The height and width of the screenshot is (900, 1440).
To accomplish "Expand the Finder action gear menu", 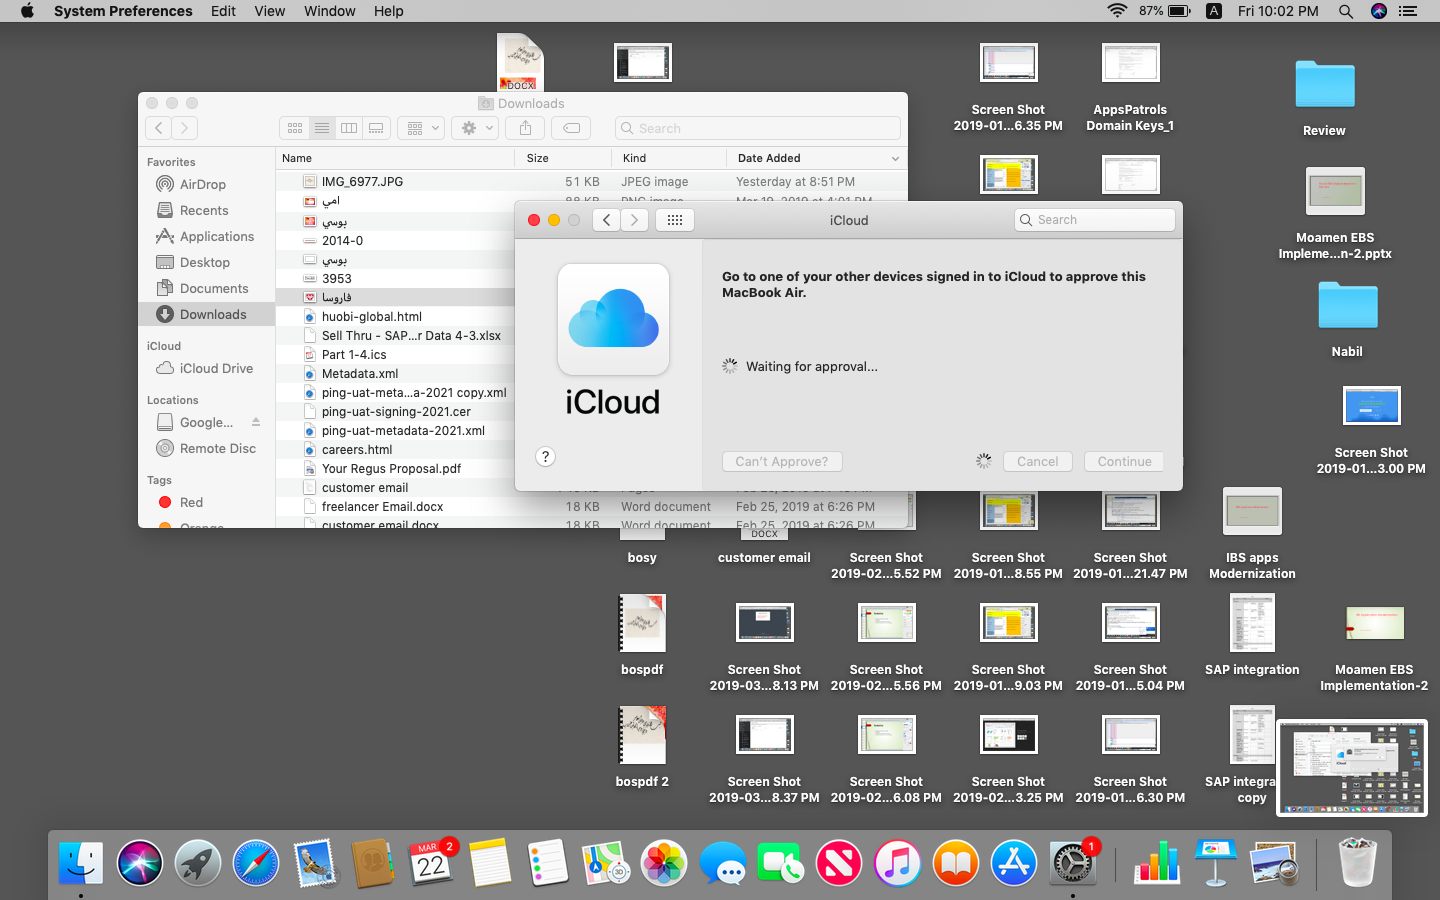I will pyautogui.click(x=476, y=128).
